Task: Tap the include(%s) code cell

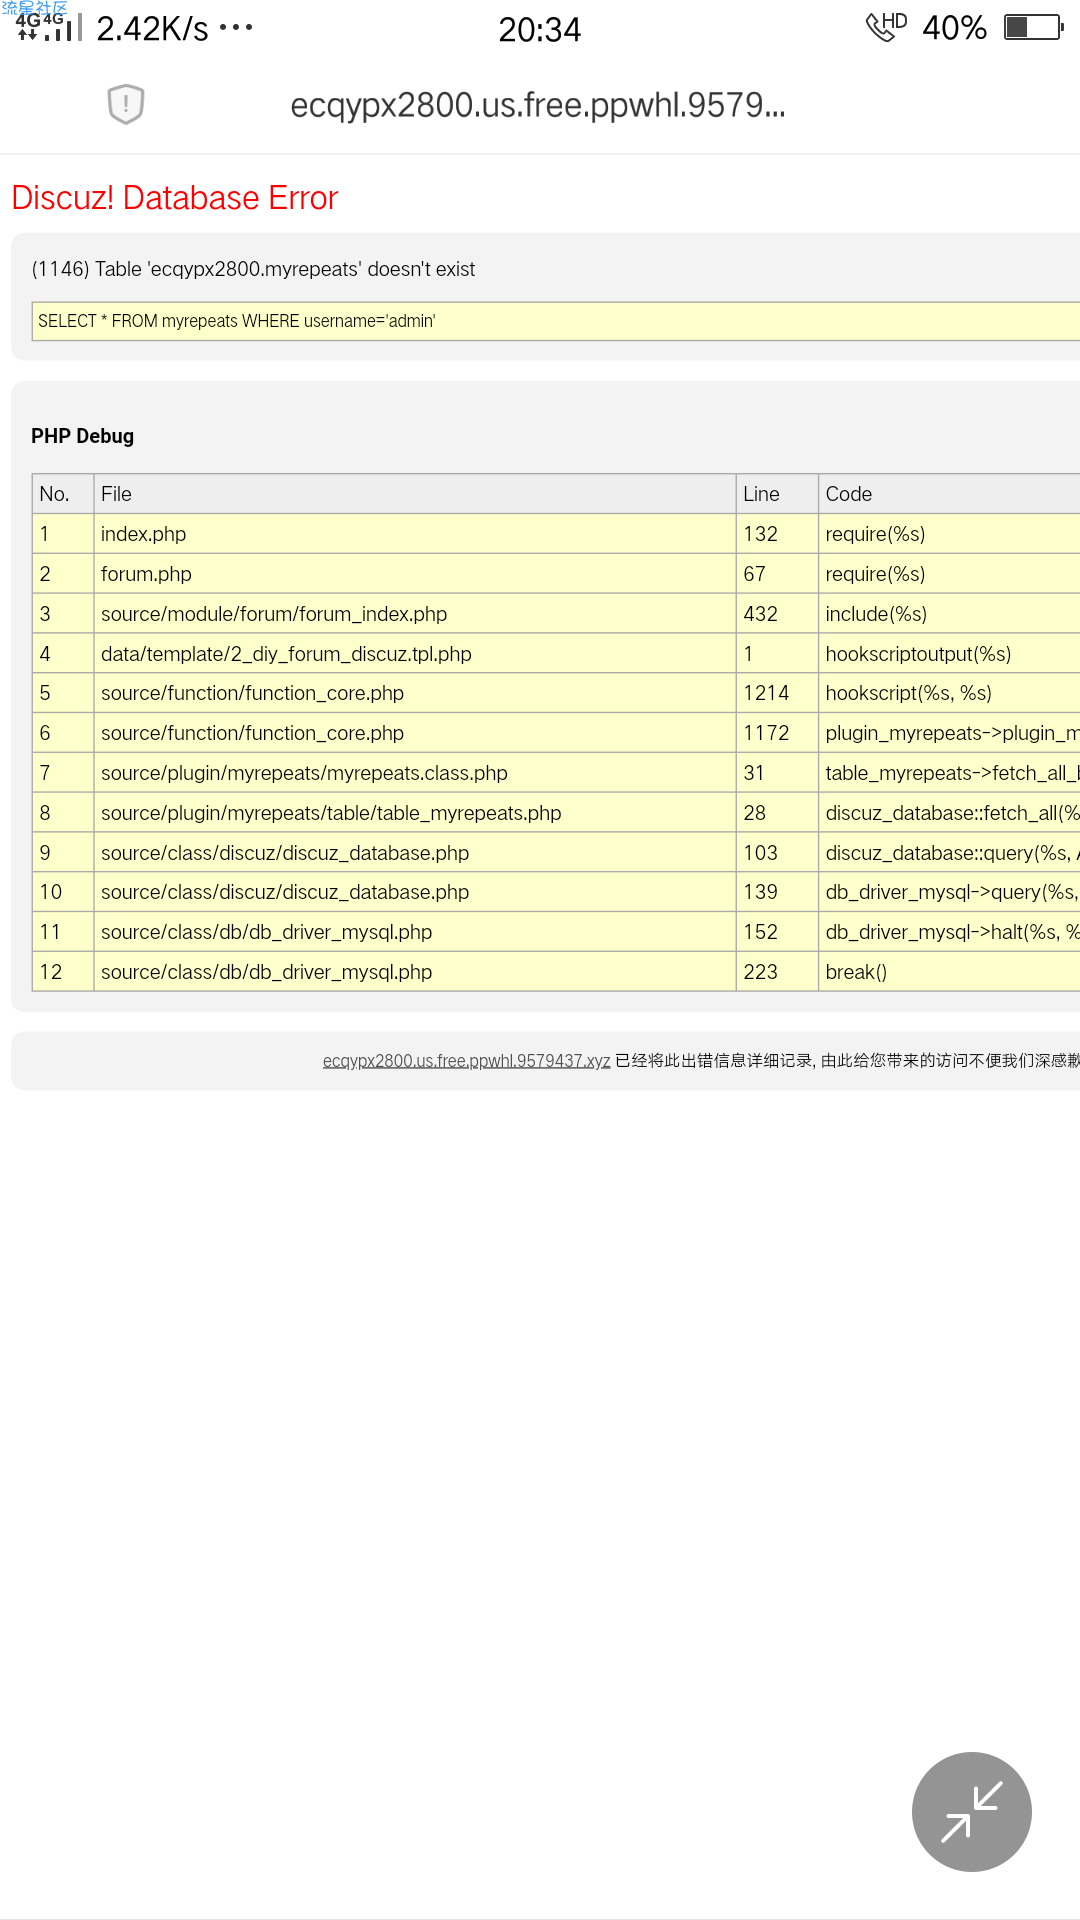Action: (x=949, y=614)
